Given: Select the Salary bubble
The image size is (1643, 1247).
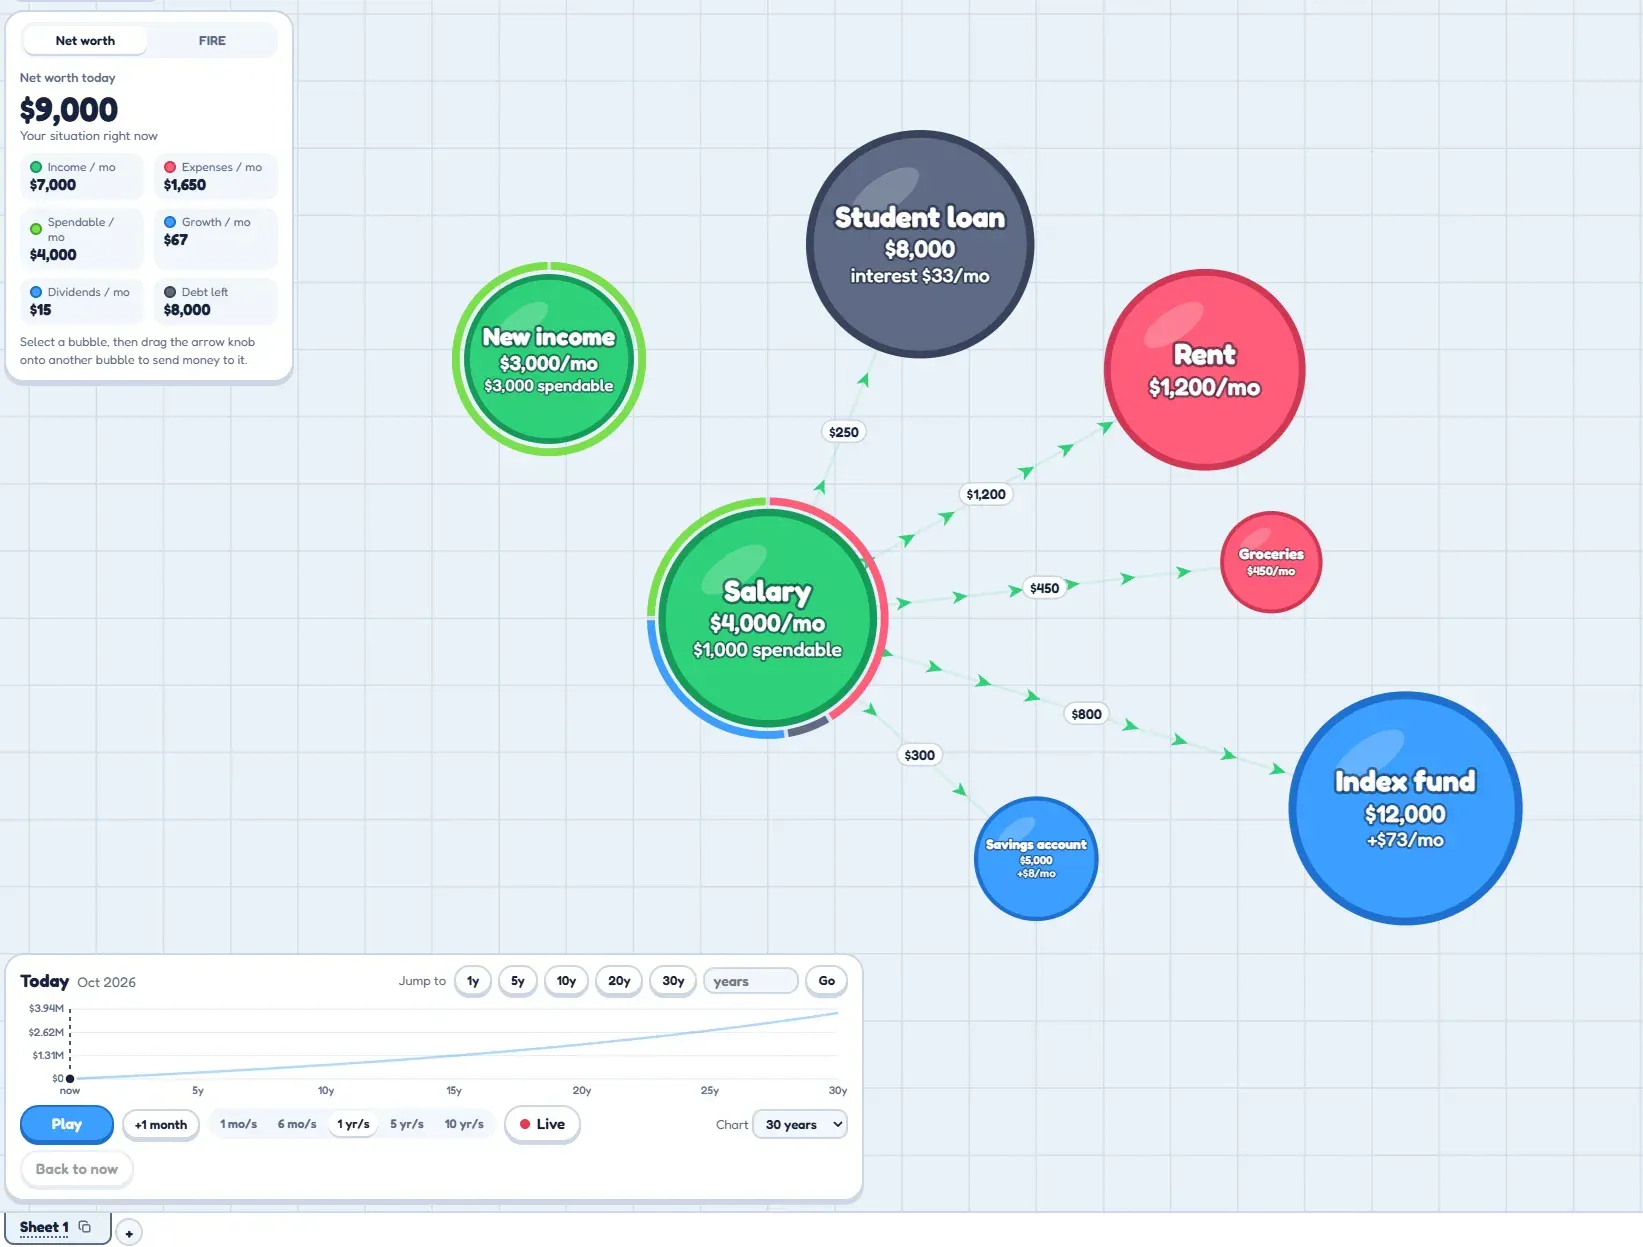Looking at the screenshot, I should [767, 618].
